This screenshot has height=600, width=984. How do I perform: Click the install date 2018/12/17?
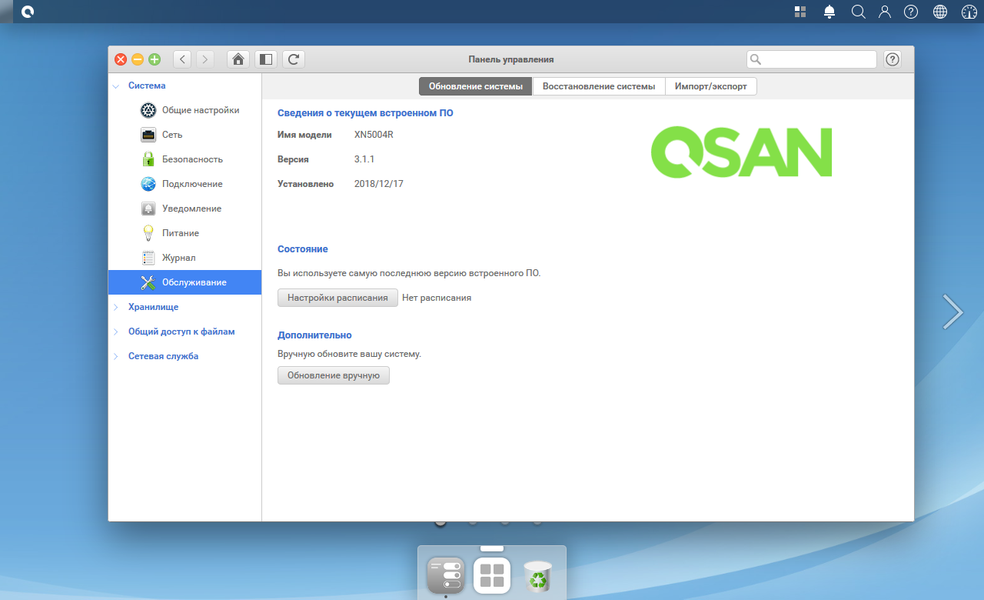(378, 183)
